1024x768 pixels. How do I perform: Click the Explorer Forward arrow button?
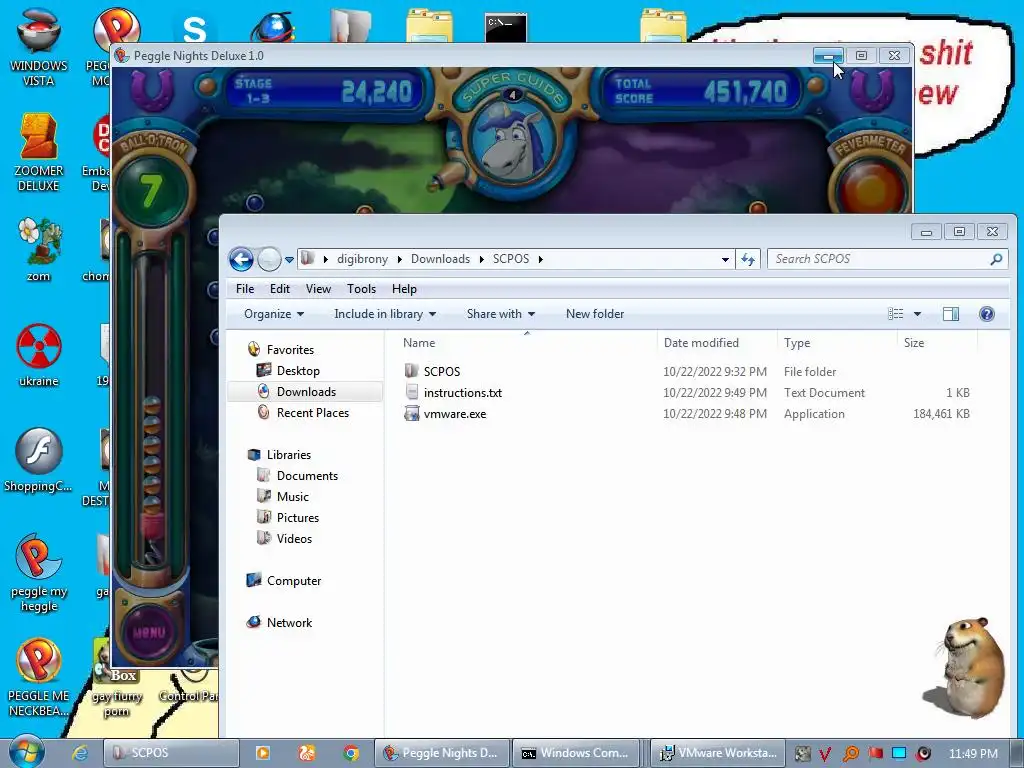pos(269,260)
